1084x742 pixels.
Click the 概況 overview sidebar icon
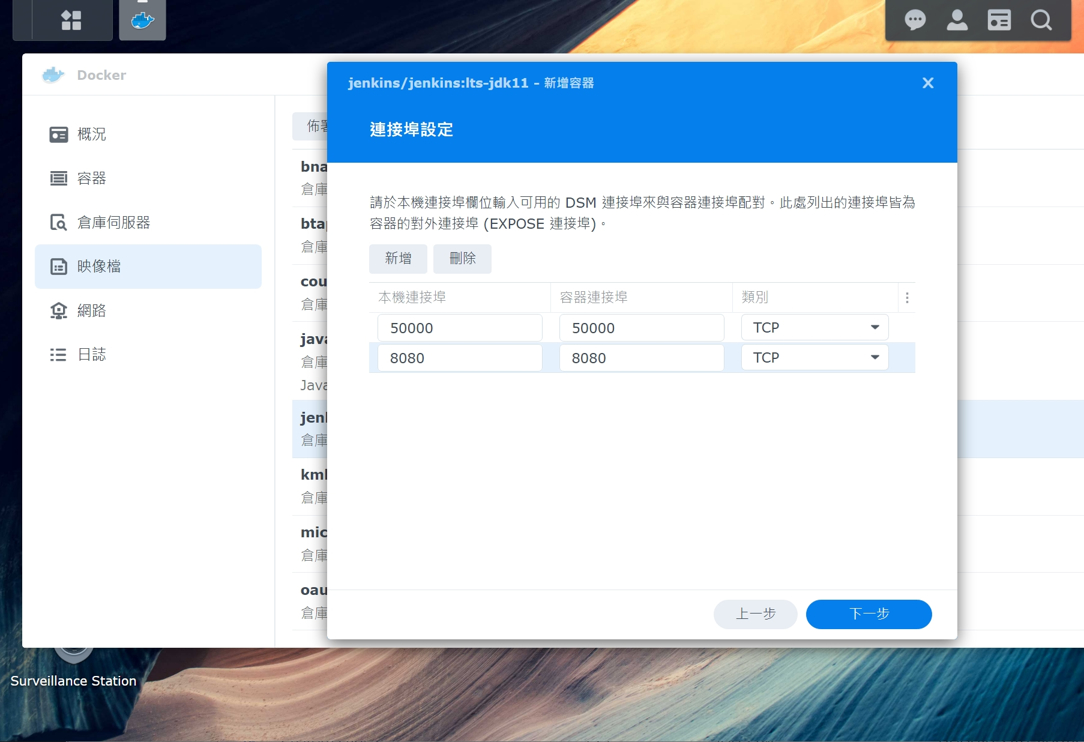[x=59, y=134]
